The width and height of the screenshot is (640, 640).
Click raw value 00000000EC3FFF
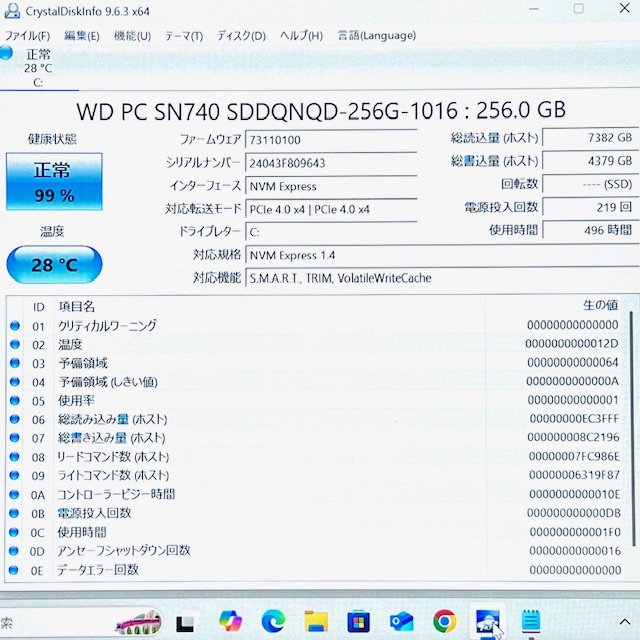pos(574,419)
